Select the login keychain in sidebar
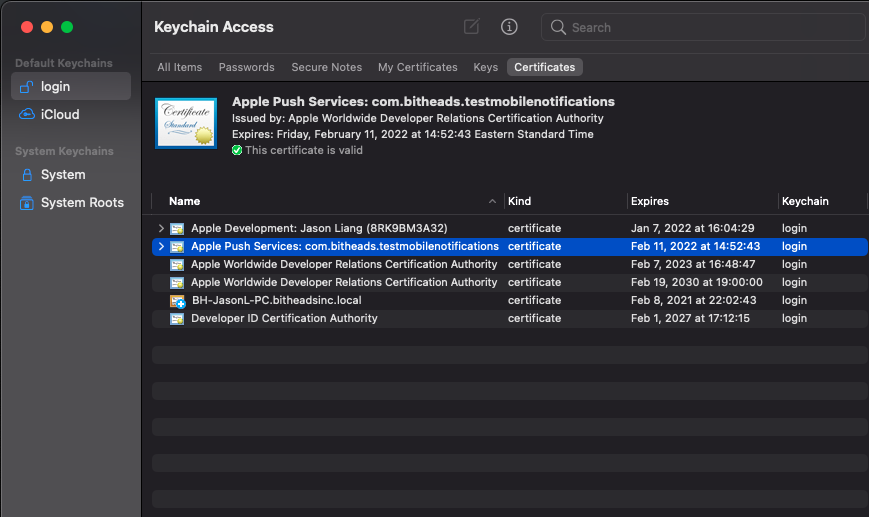 click(x=71, y=86)
